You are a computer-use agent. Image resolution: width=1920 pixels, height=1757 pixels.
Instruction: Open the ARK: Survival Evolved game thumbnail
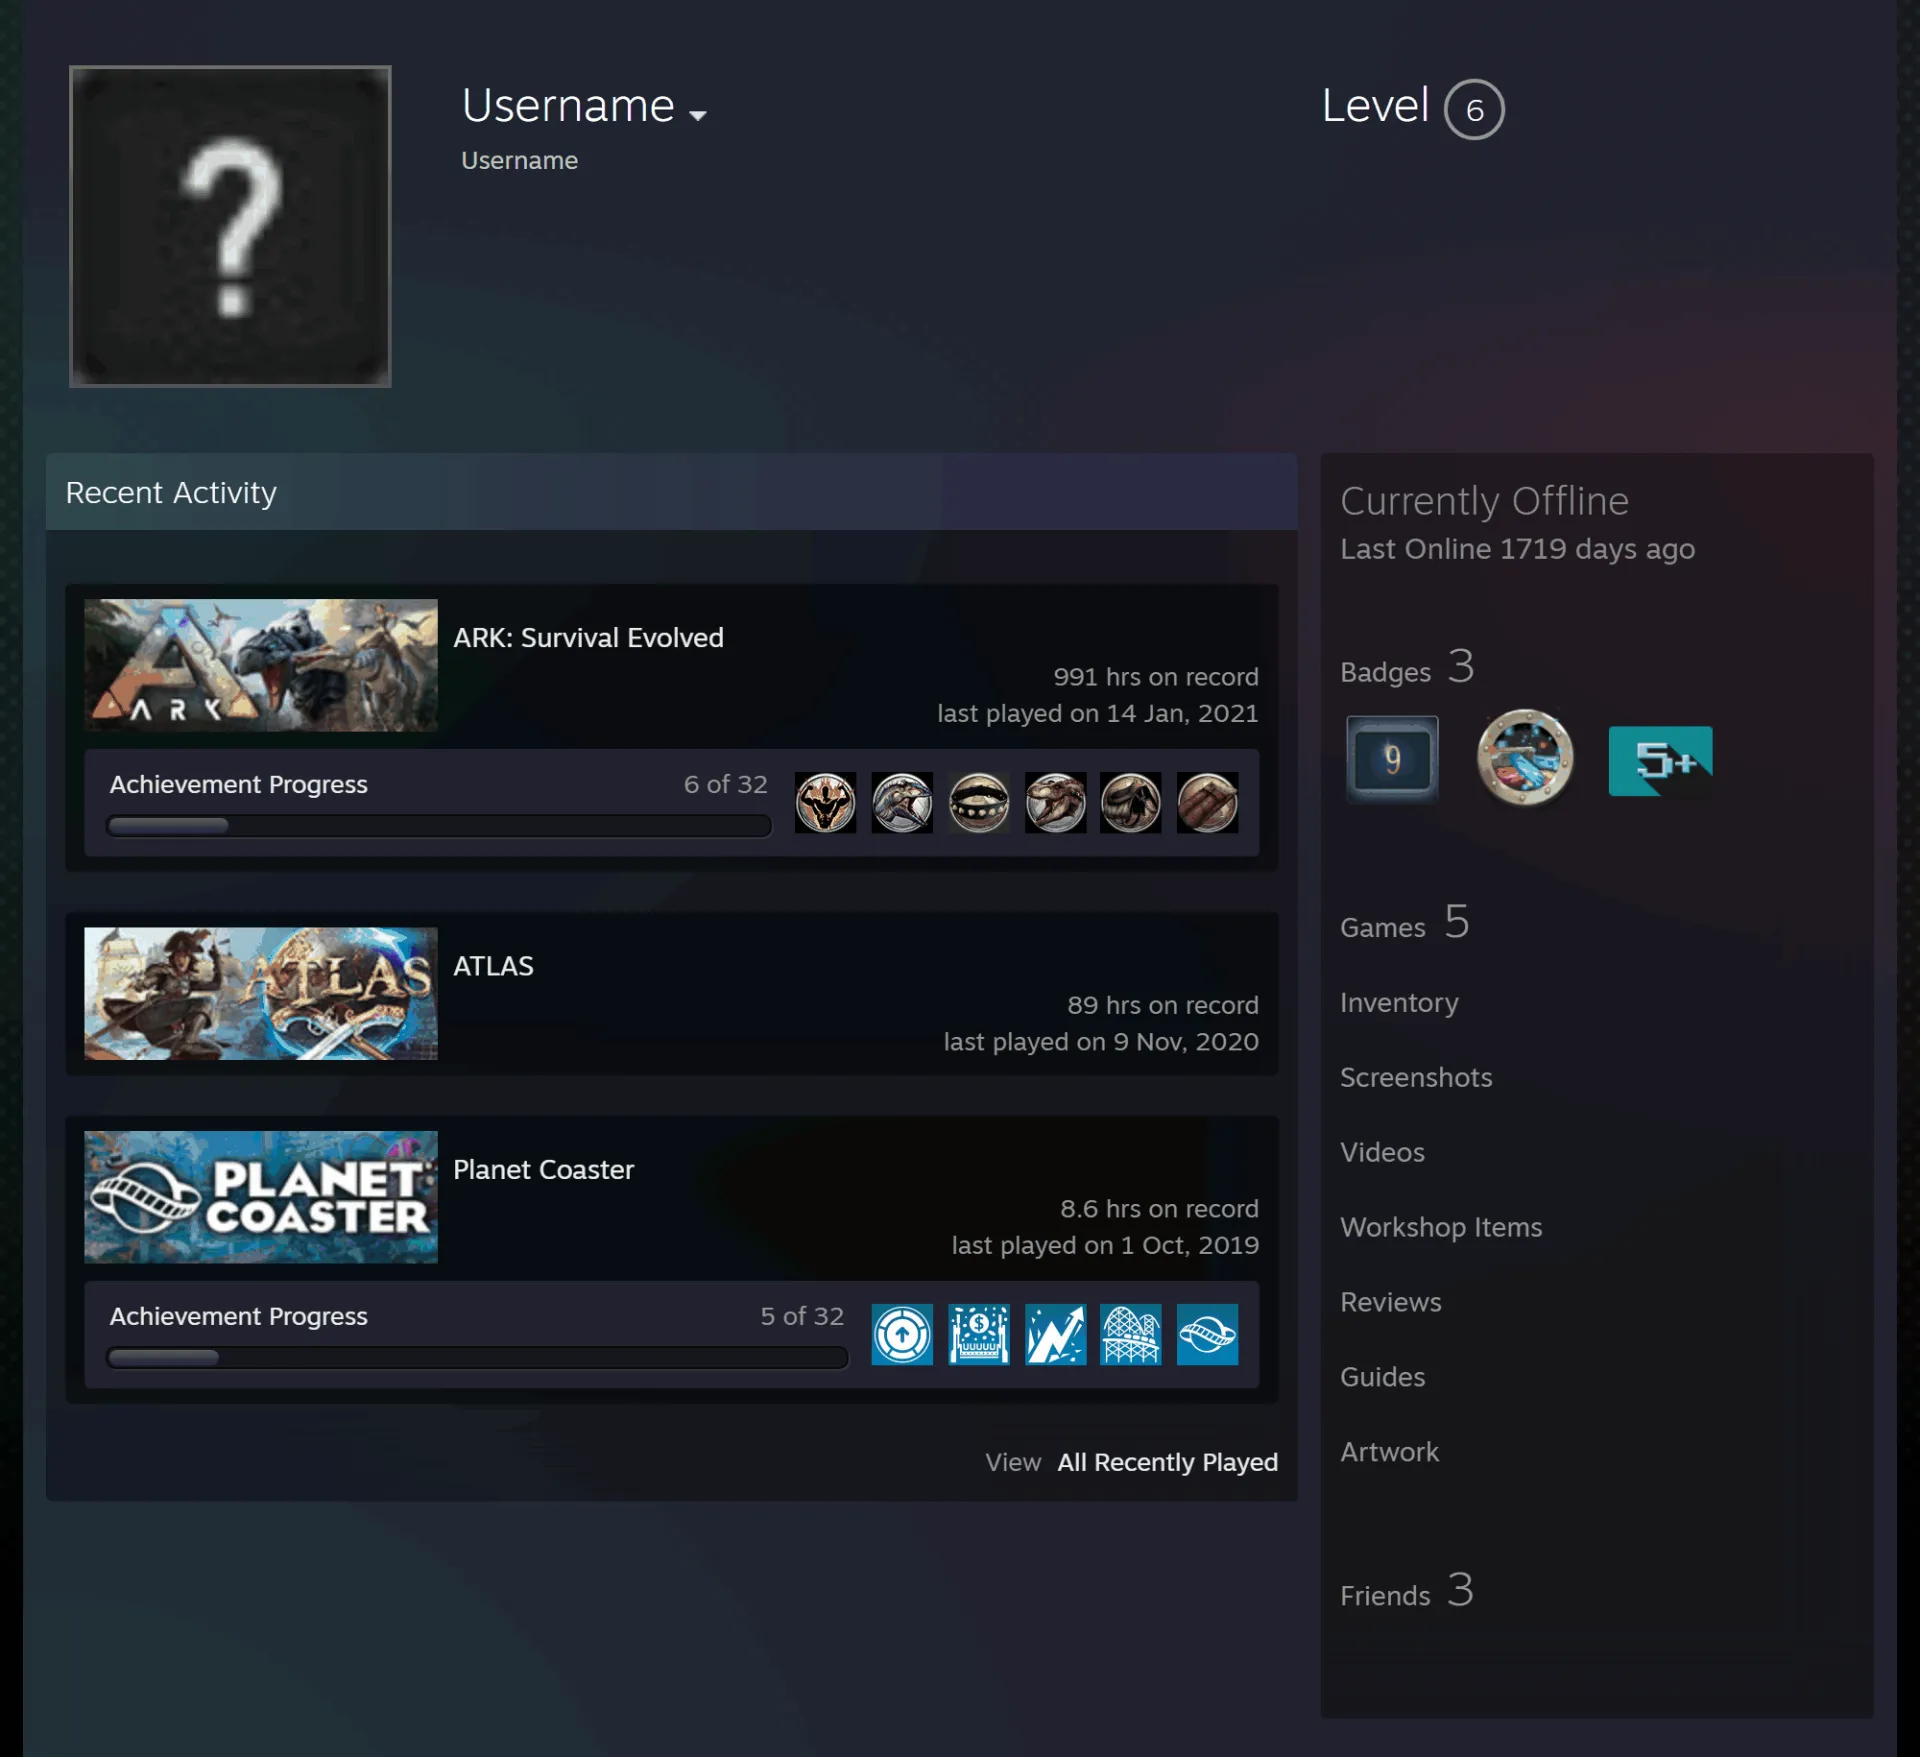pos(261,665)
